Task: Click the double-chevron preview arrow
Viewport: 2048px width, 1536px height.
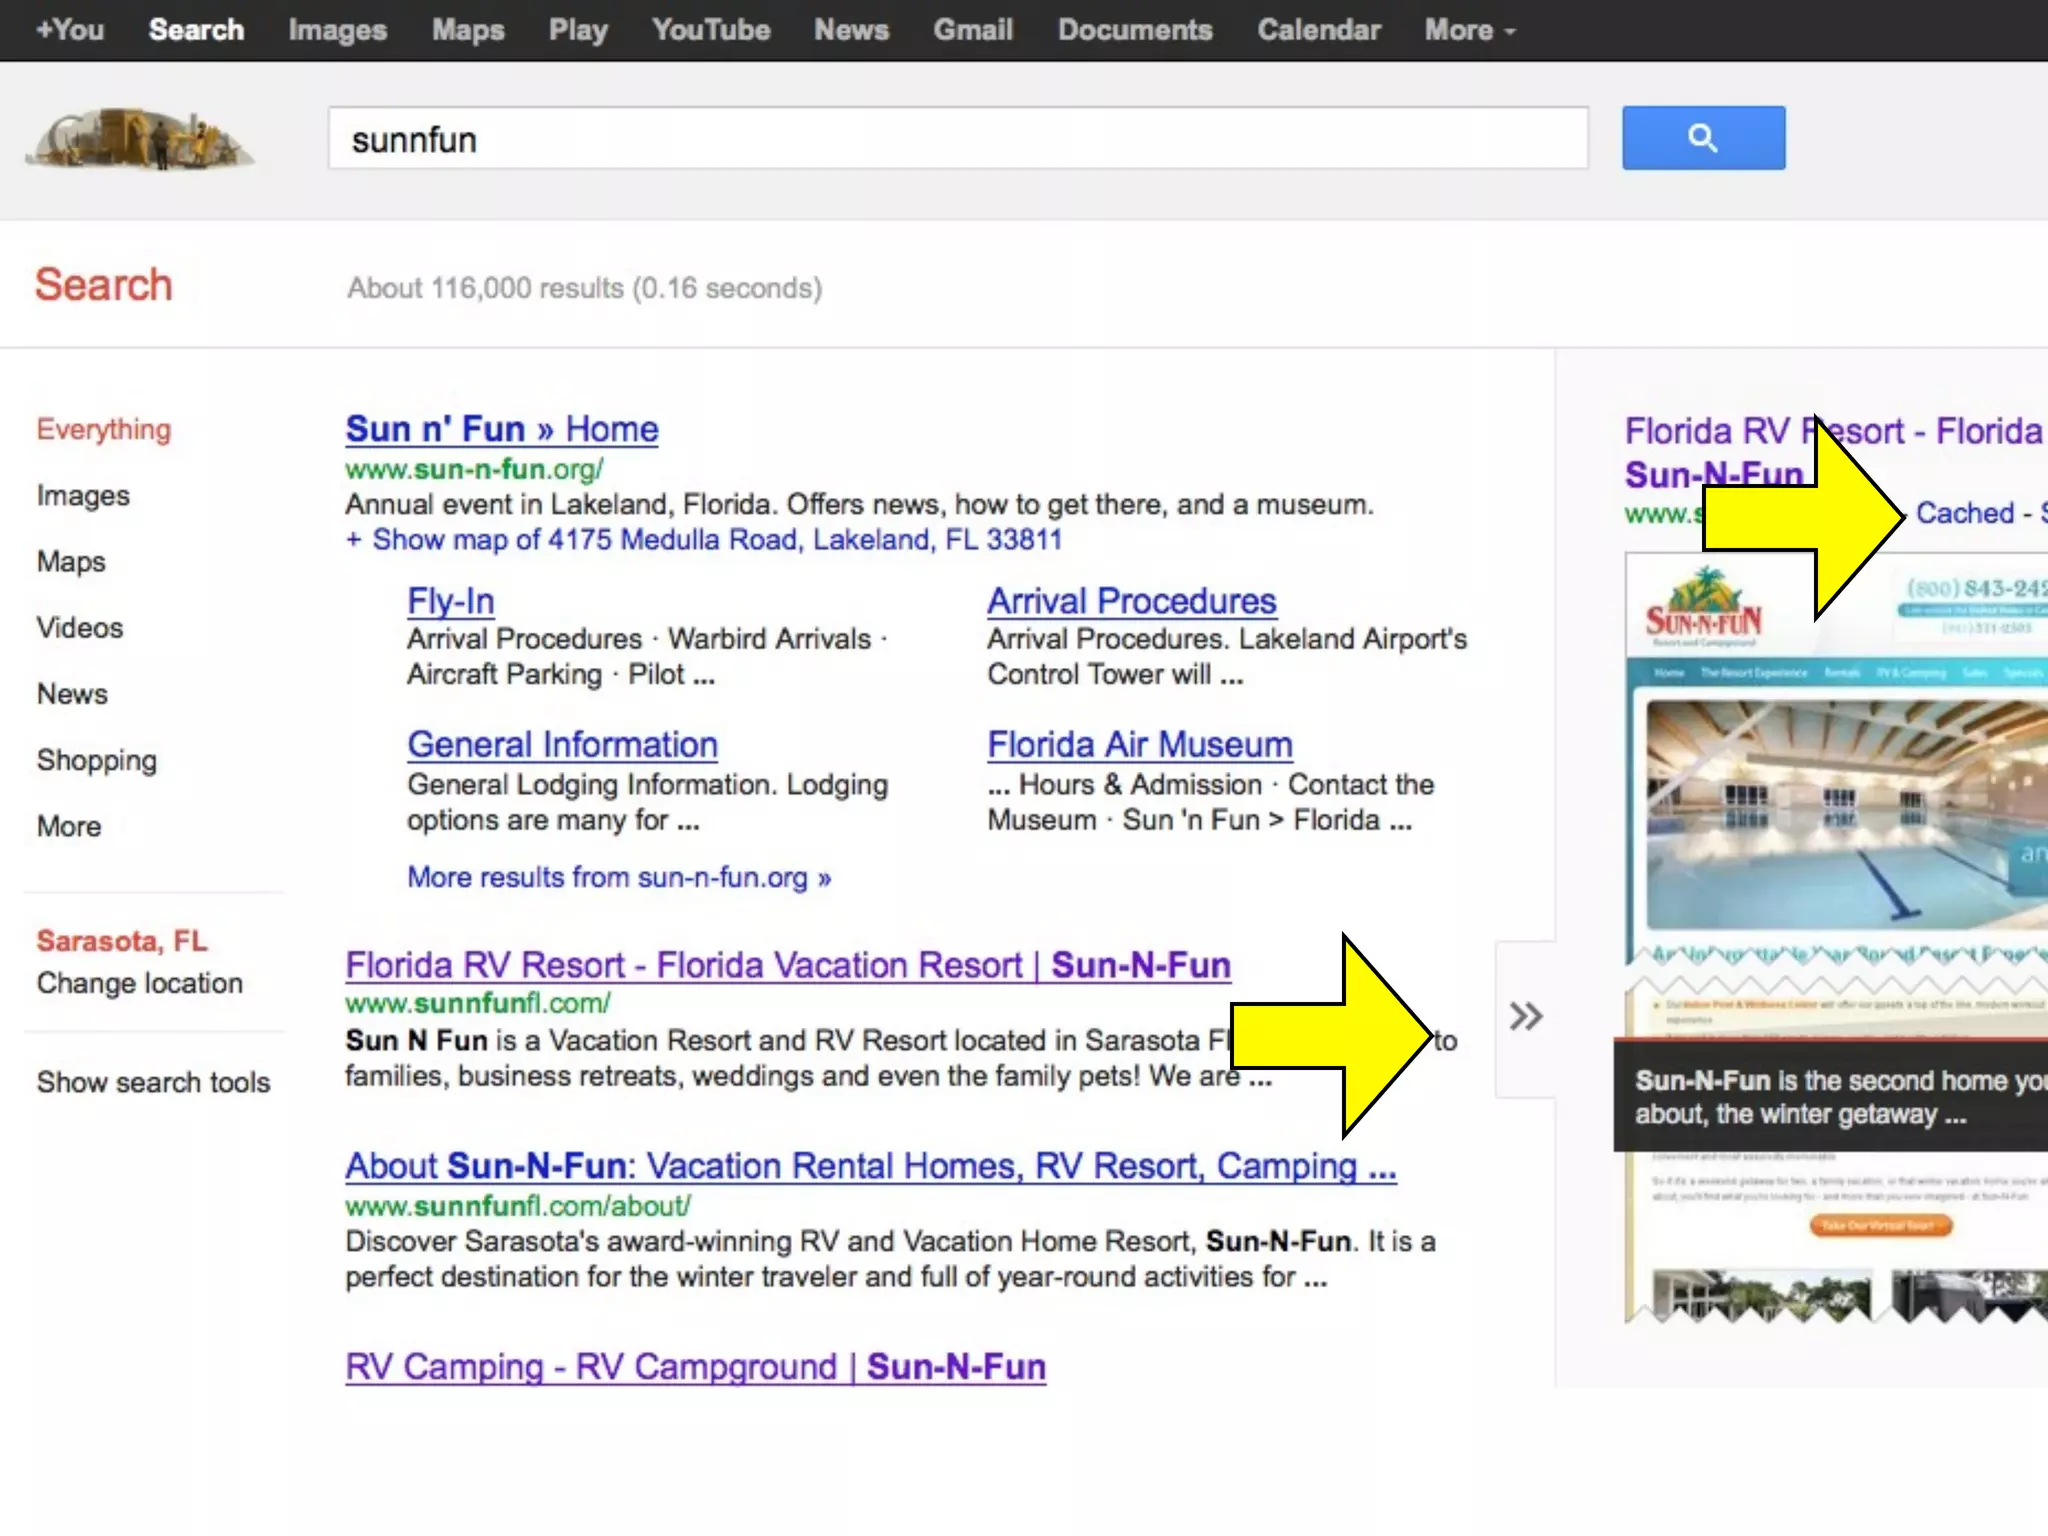Action: coord(1525,1017)
